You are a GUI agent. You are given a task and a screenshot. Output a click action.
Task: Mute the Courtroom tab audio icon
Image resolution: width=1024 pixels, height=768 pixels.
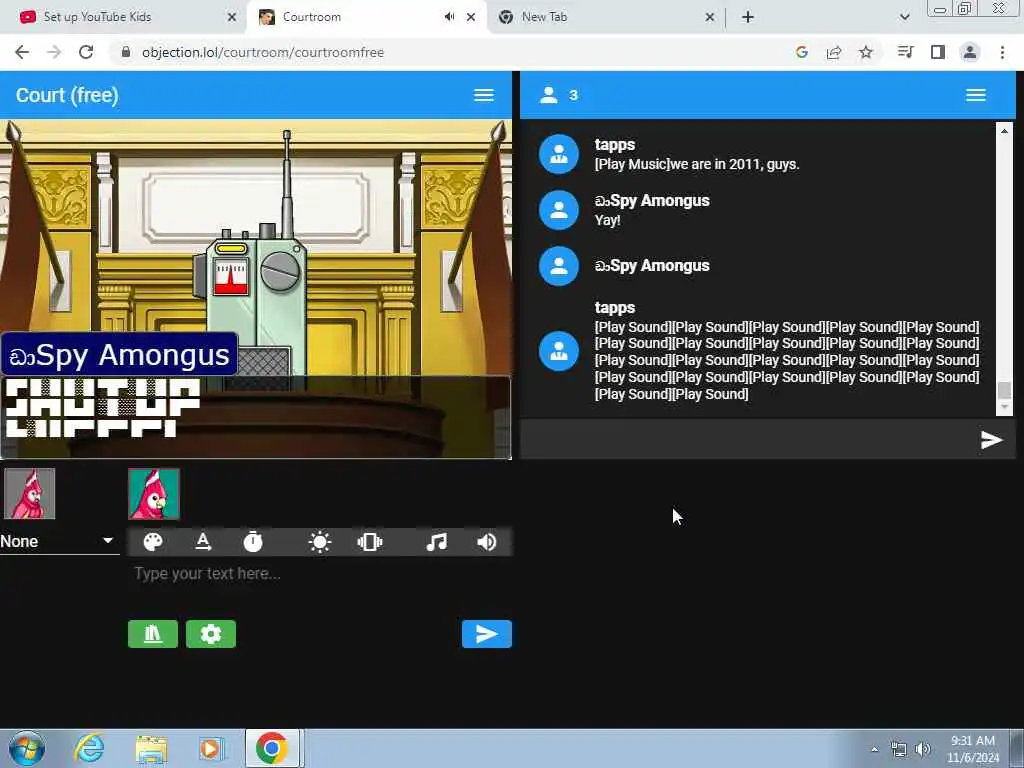[449, 17]
